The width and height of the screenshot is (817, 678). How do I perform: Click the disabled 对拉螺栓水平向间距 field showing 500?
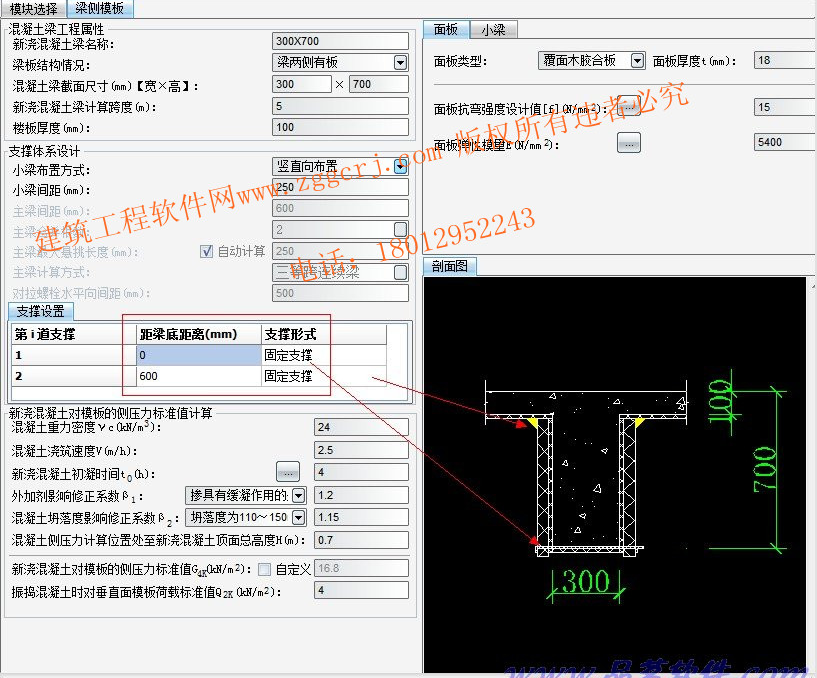pos(340,293)
